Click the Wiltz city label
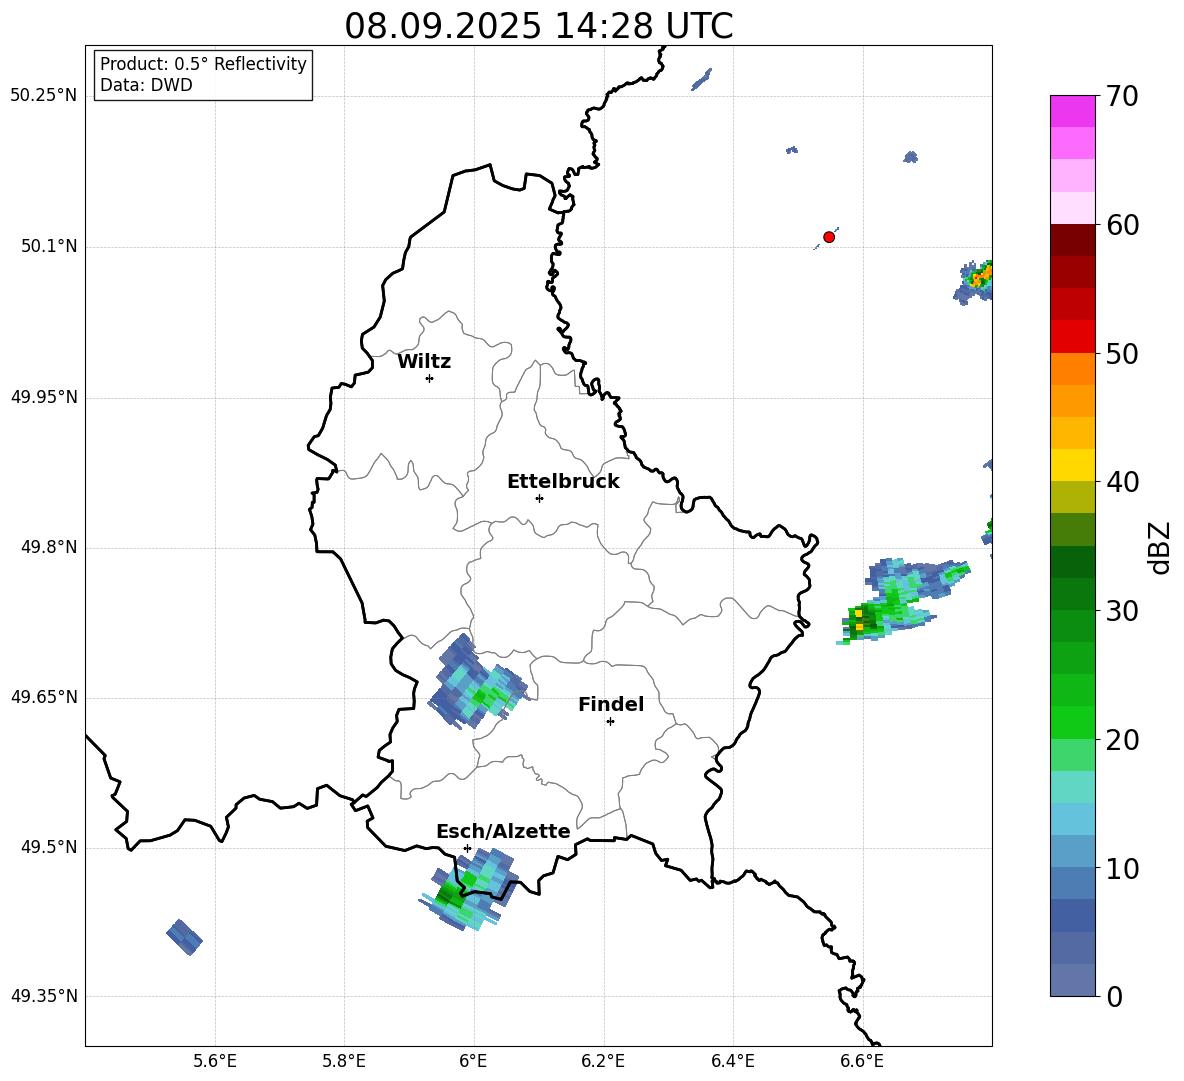1184x1081 pixels. (x=424, y=362)
